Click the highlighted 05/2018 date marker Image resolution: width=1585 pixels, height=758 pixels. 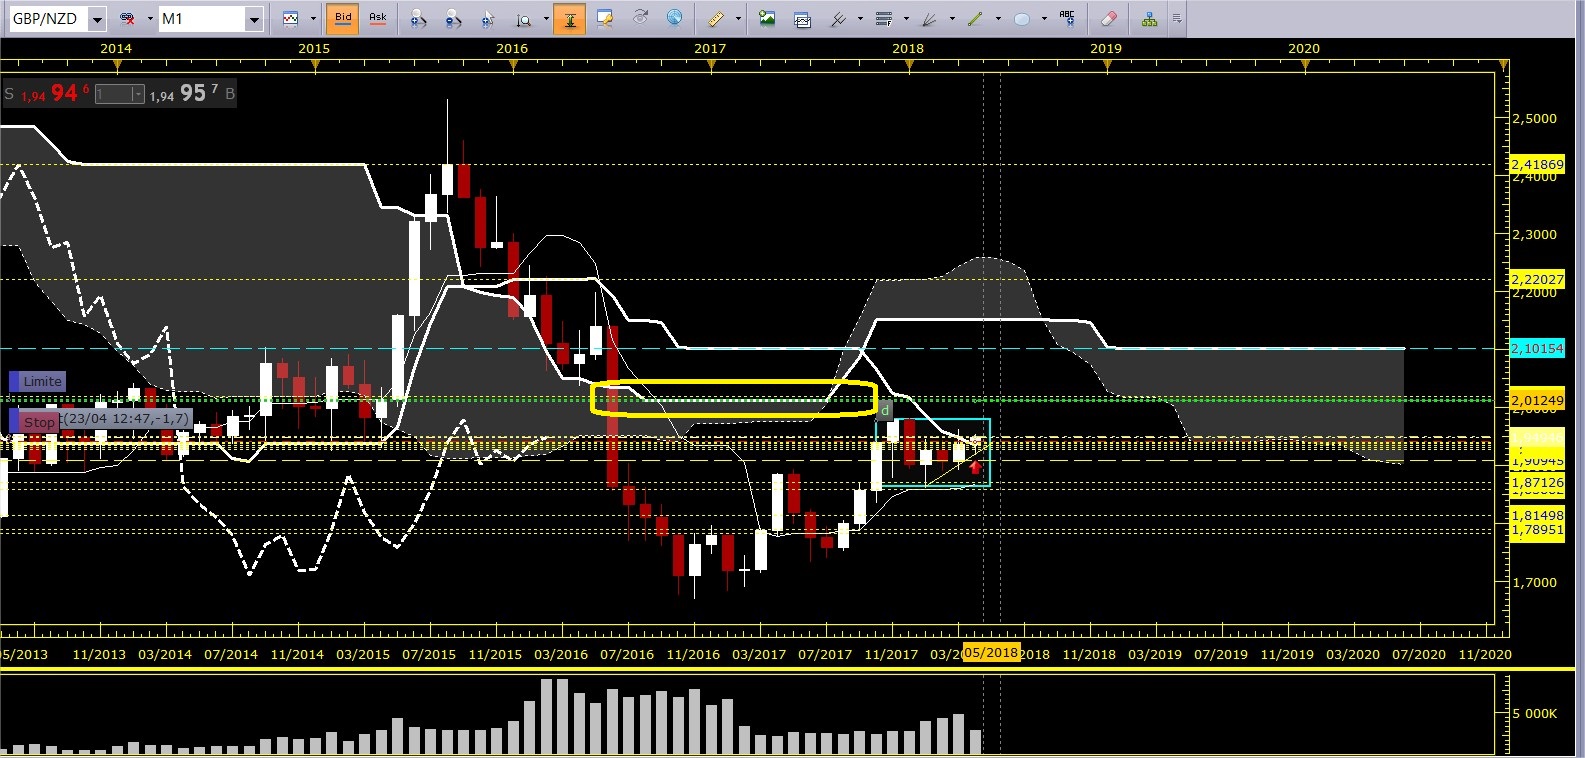point(991,652)
